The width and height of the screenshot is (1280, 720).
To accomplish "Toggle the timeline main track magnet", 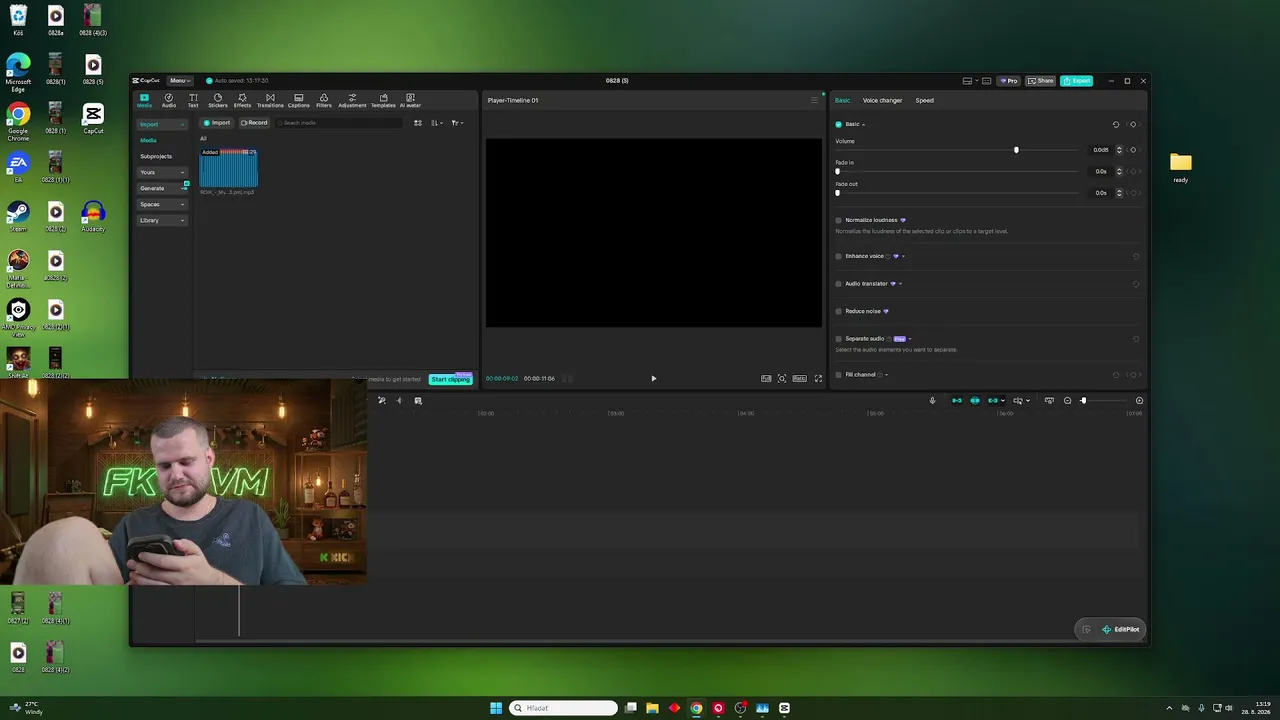I will [x=957, y=401].
